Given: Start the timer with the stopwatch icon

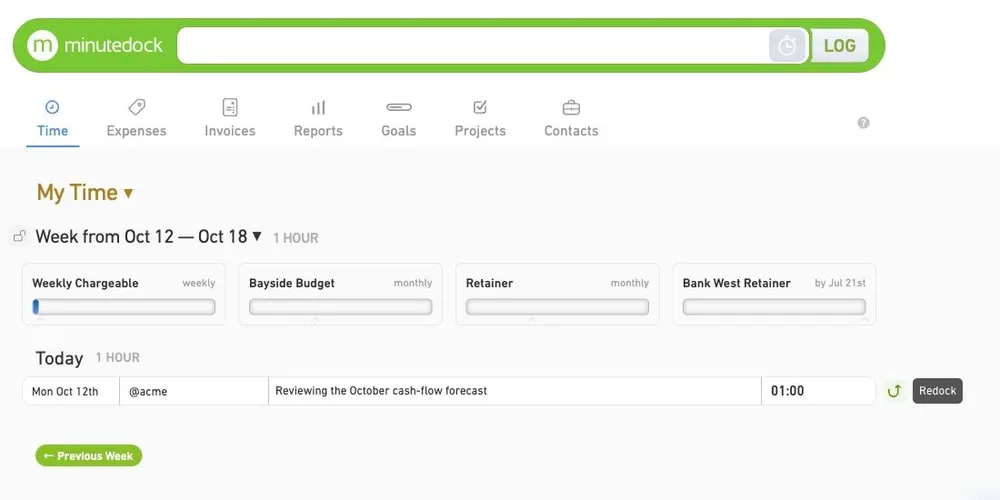Looking at the screenshot, I should (x=788, y=45).
